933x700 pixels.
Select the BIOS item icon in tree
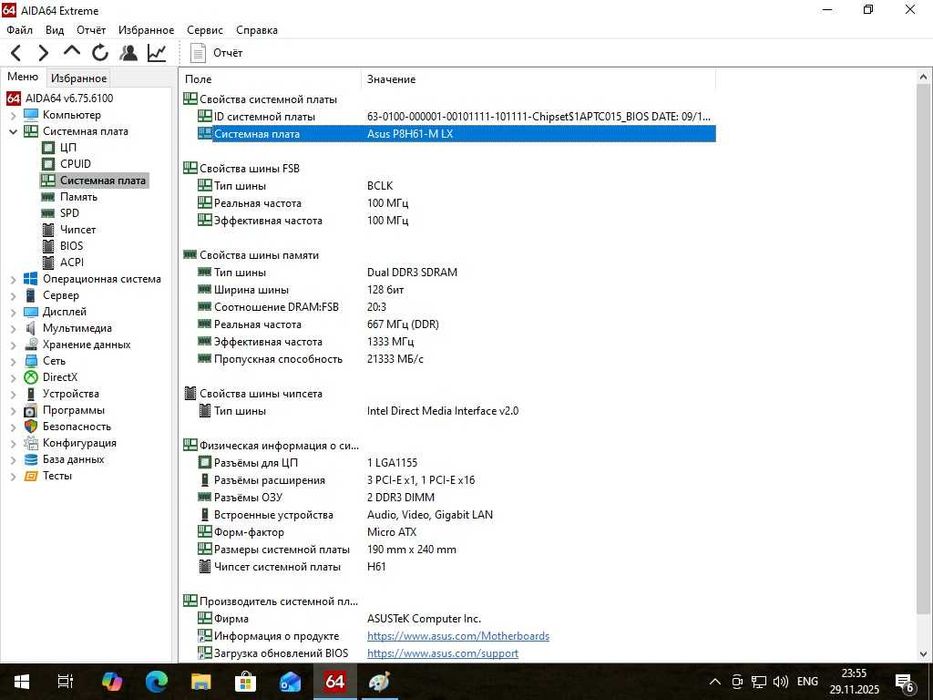[x=48, y=246]
